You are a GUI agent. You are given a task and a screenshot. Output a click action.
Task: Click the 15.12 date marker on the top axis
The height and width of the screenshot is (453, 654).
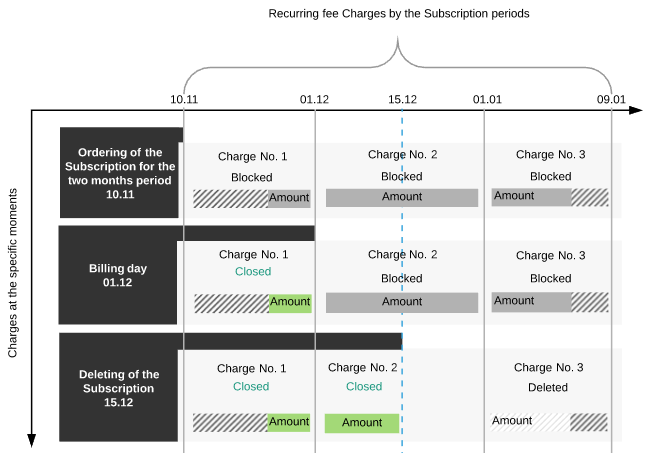click(402, 99)
